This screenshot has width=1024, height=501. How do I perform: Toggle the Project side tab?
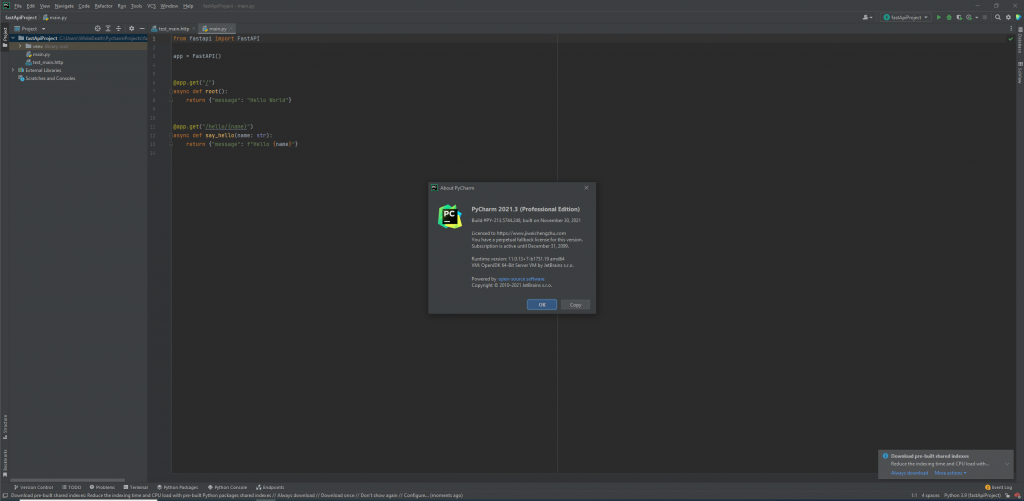5,37
